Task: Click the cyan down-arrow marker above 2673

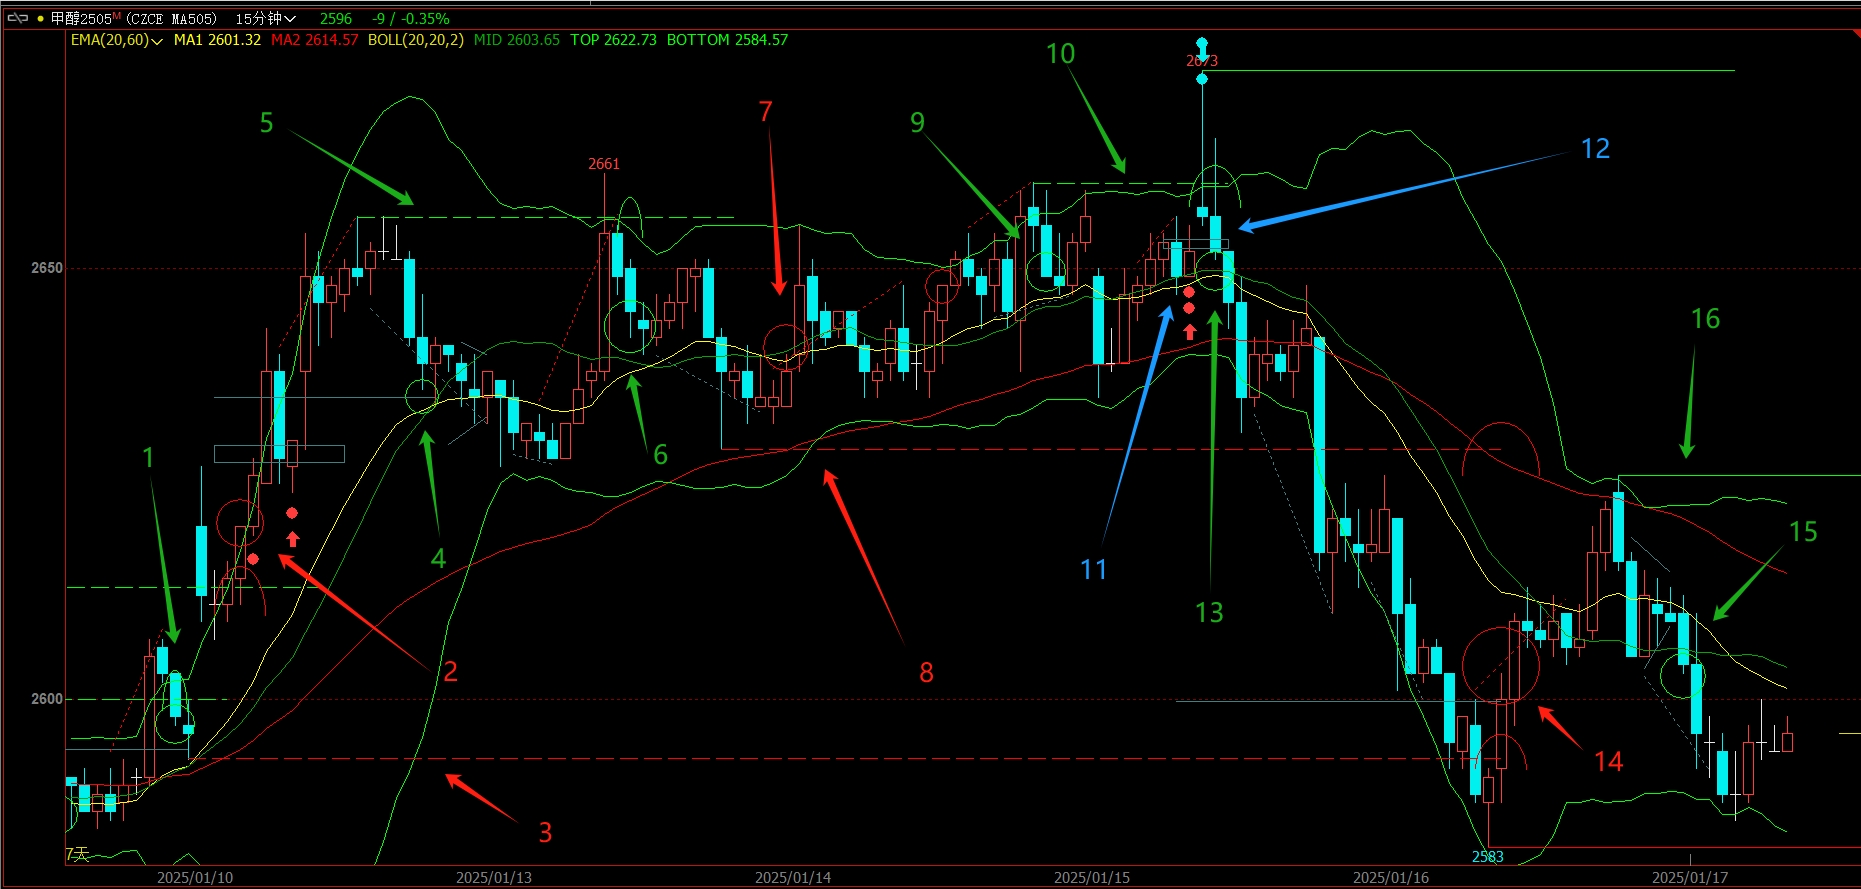Action: point(1202,45)
